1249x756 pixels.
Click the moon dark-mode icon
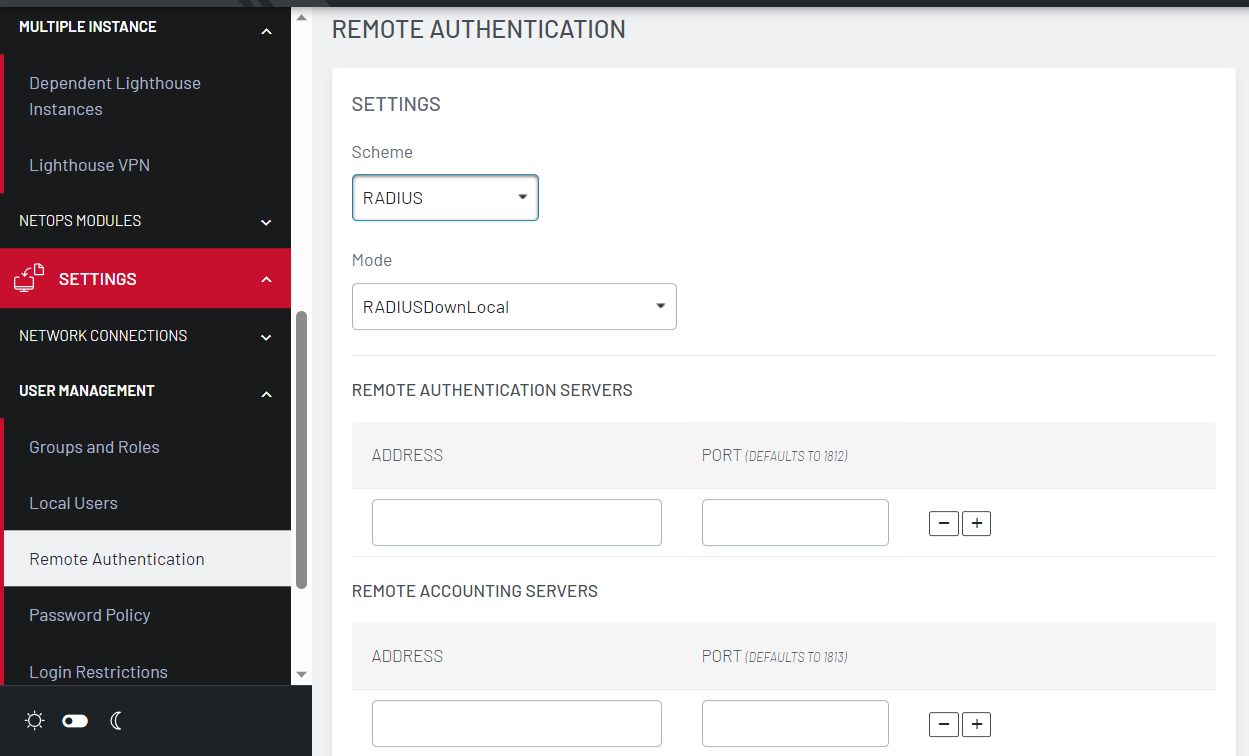(116, 721)
